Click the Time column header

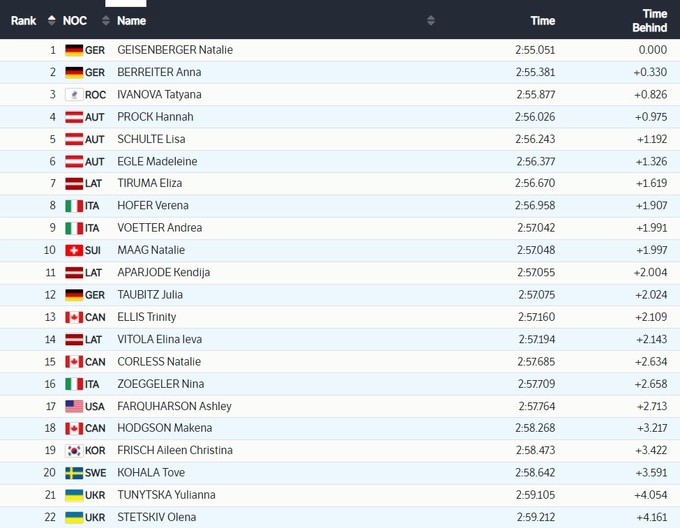point(542,20)
